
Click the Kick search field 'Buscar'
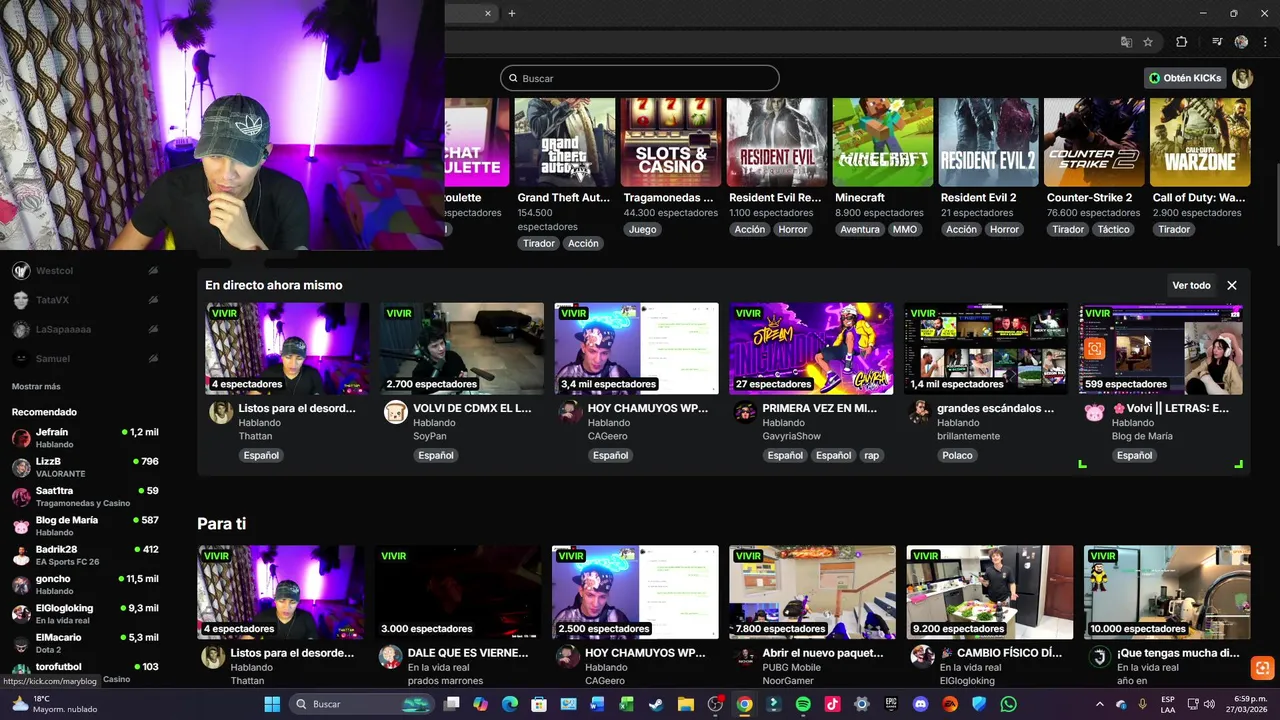(640, 78)
